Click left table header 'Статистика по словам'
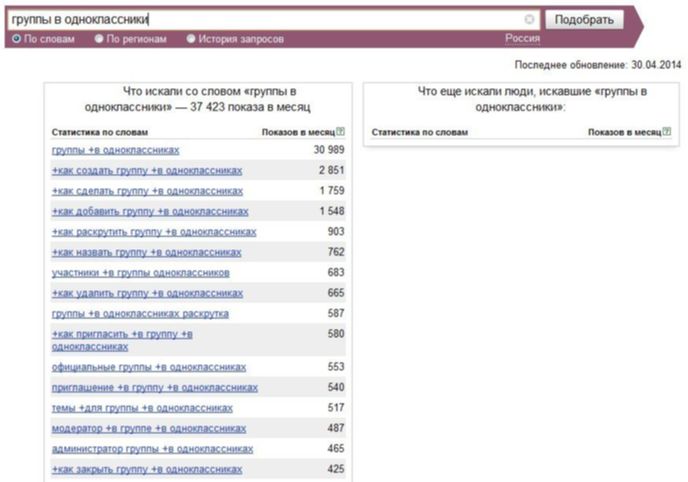688x482 pixels. (100, 132)
